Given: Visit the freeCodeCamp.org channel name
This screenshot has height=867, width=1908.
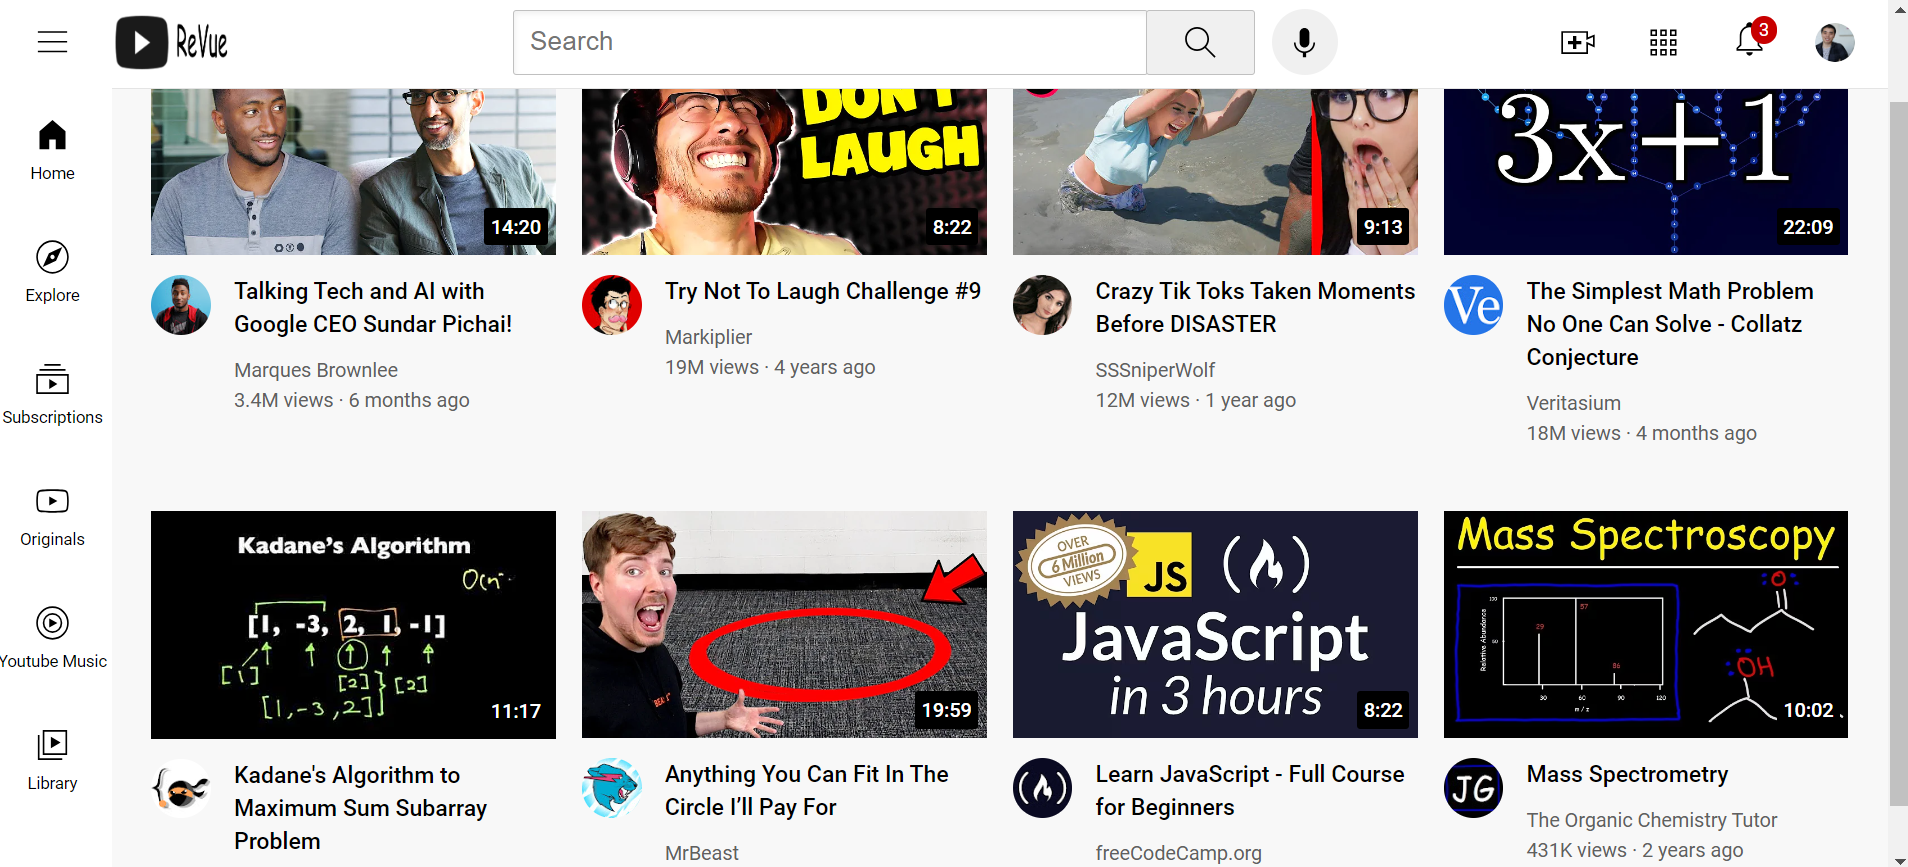Looking at the screenshot, I should [x=1178, y=853].
